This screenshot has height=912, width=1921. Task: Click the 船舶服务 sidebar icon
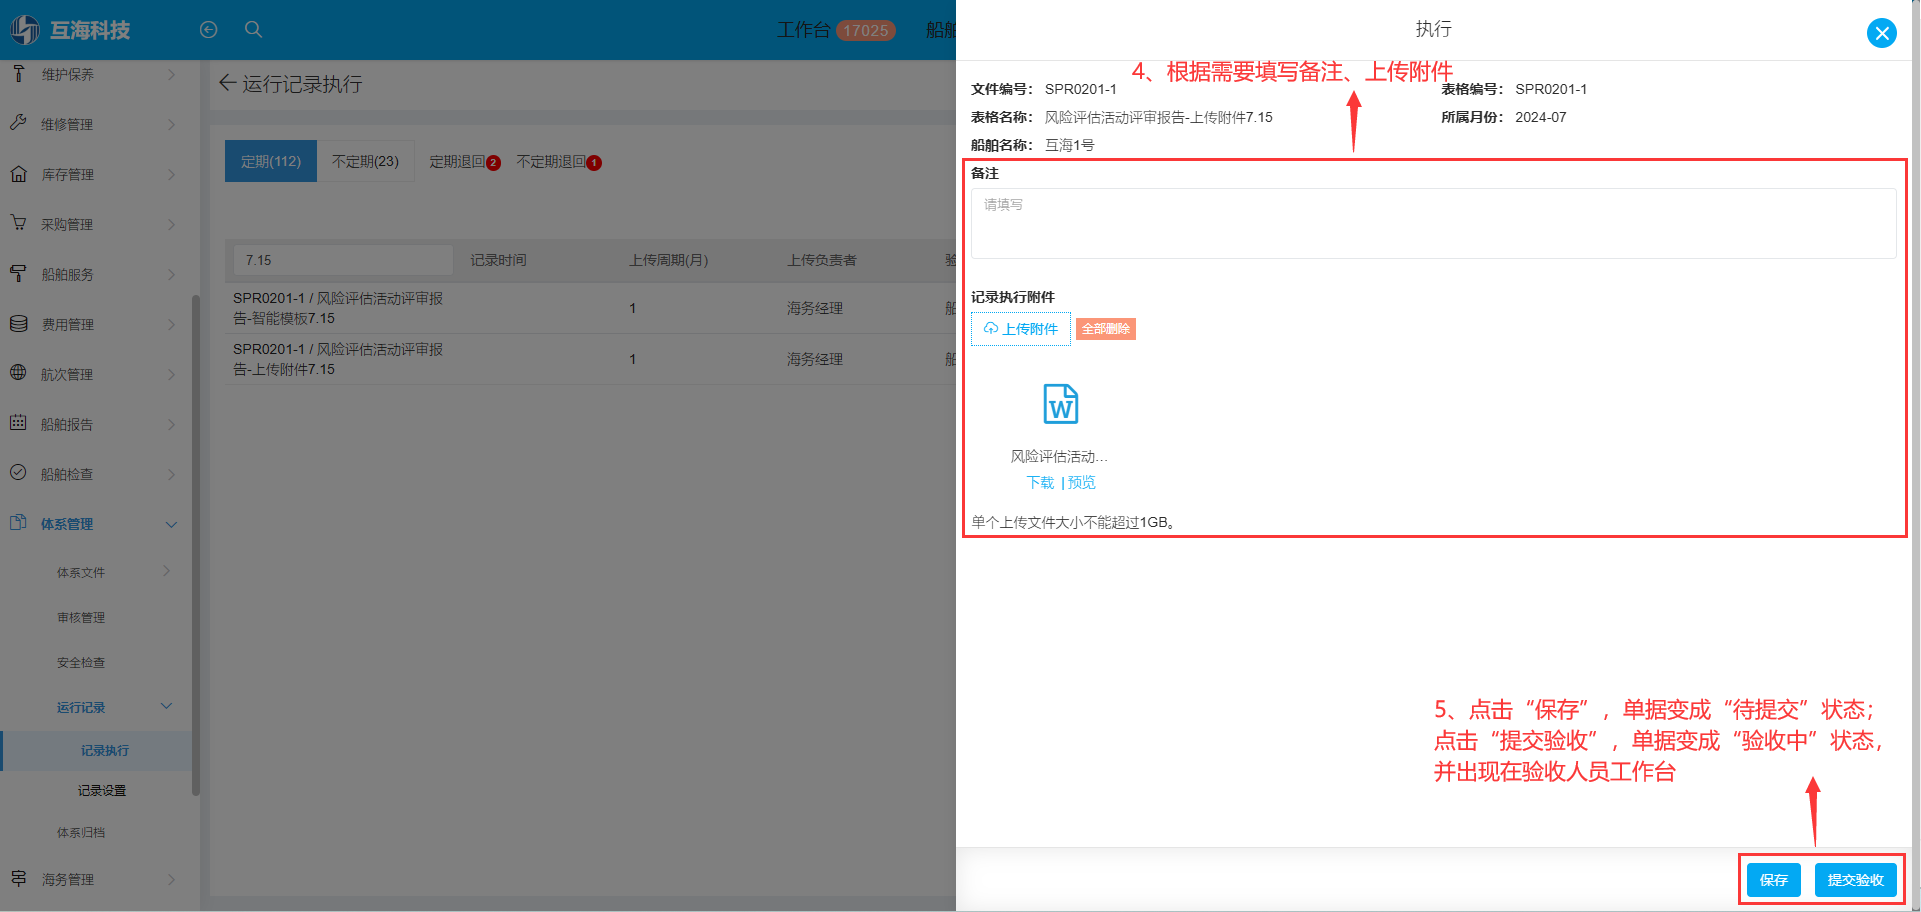18,274
